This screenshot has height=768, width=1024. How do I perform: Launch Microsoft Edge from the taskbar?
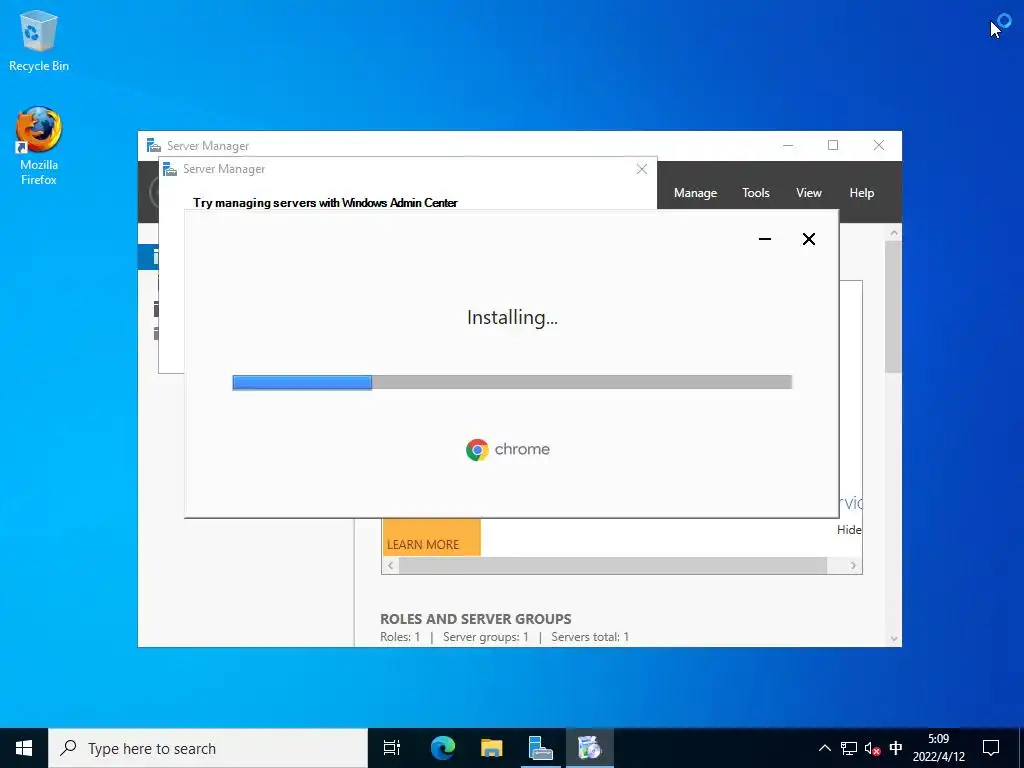442,748
